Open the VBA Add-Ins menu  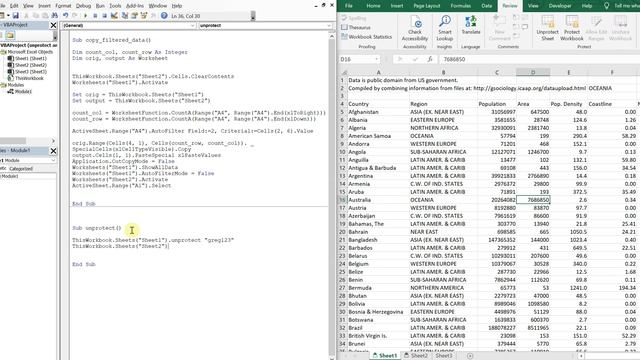(x=135, y=6)
